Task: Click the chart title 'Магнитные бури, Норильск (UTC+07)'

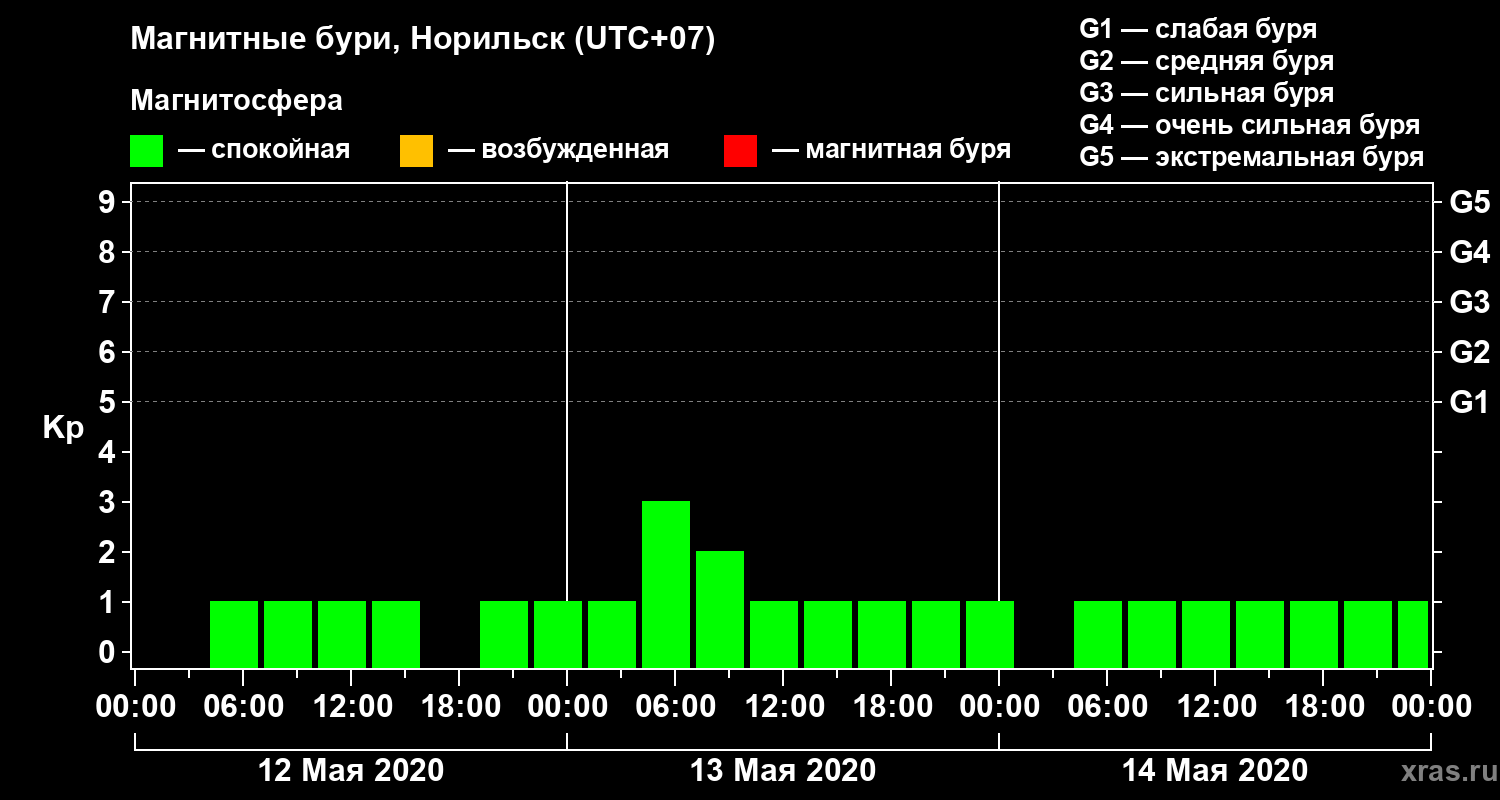Action: [x=423, y=40]
